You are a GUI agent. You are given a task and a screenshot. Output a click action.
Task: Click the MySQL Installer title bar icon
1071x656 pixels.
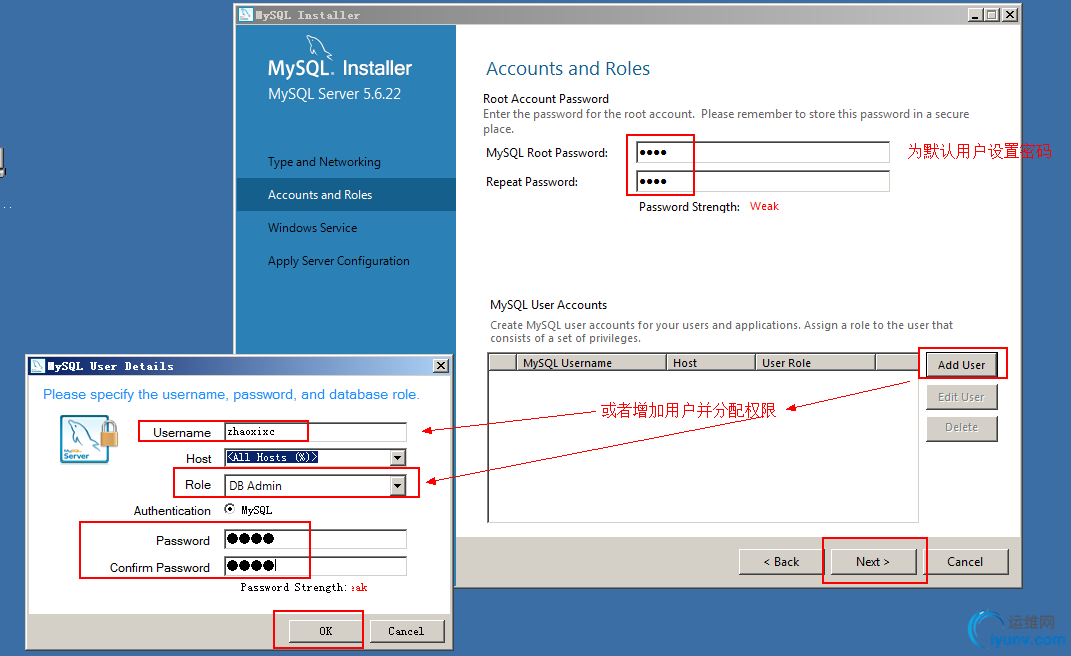pos(246,14)
